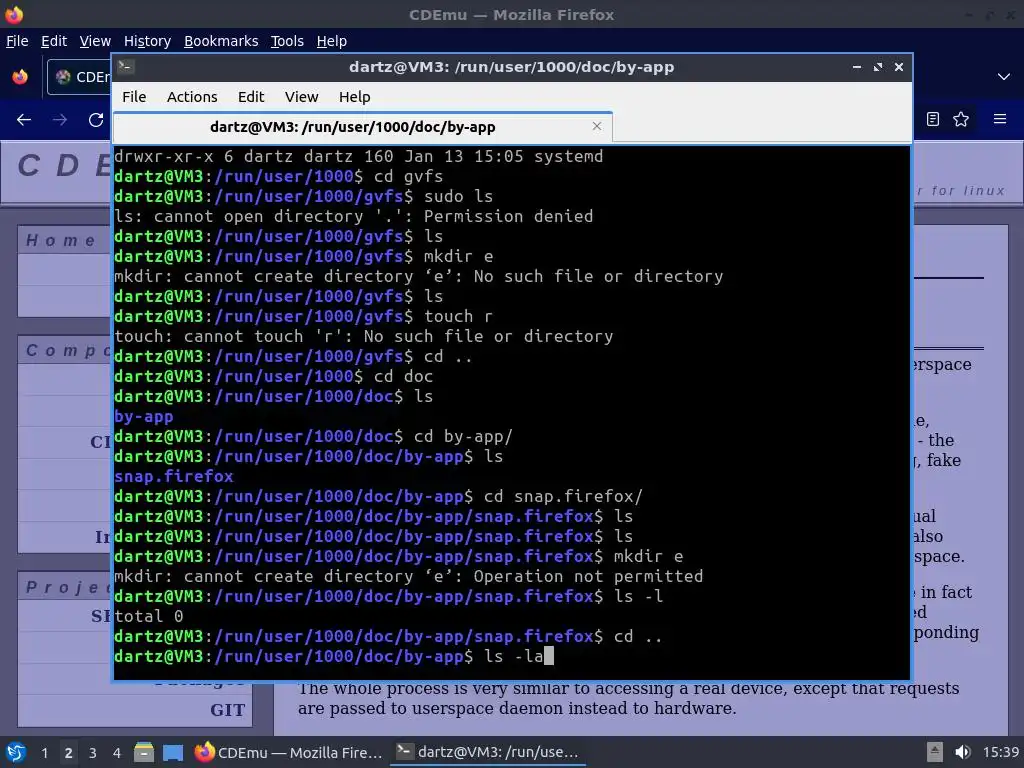Select the CDEmu browser tab
Screen dimensions: 1024x768
pyautogui.click(x=80, y=77)
